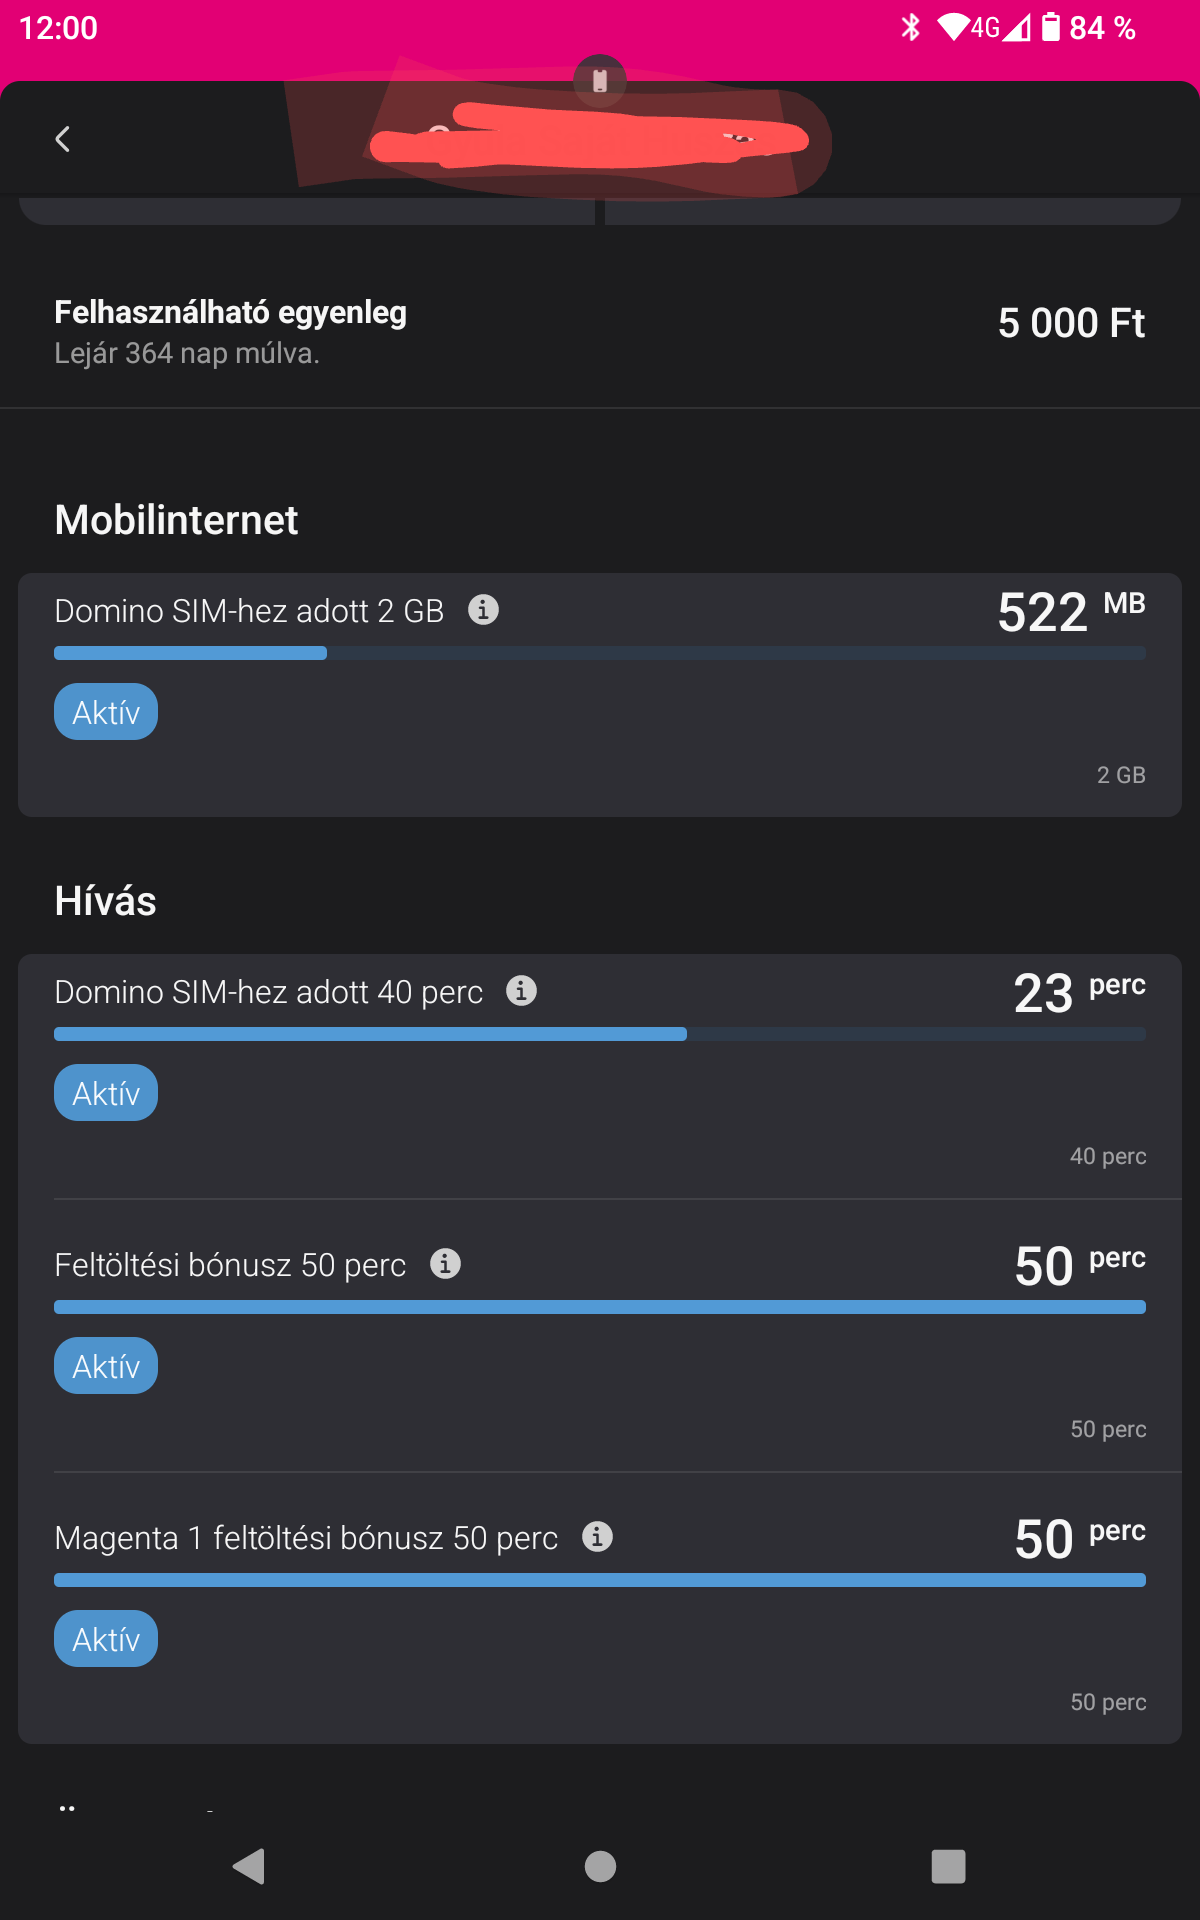Show info for Feltöltési bónusz 50 perc
1200x1920 pixels.
(x=445, y=1263)
